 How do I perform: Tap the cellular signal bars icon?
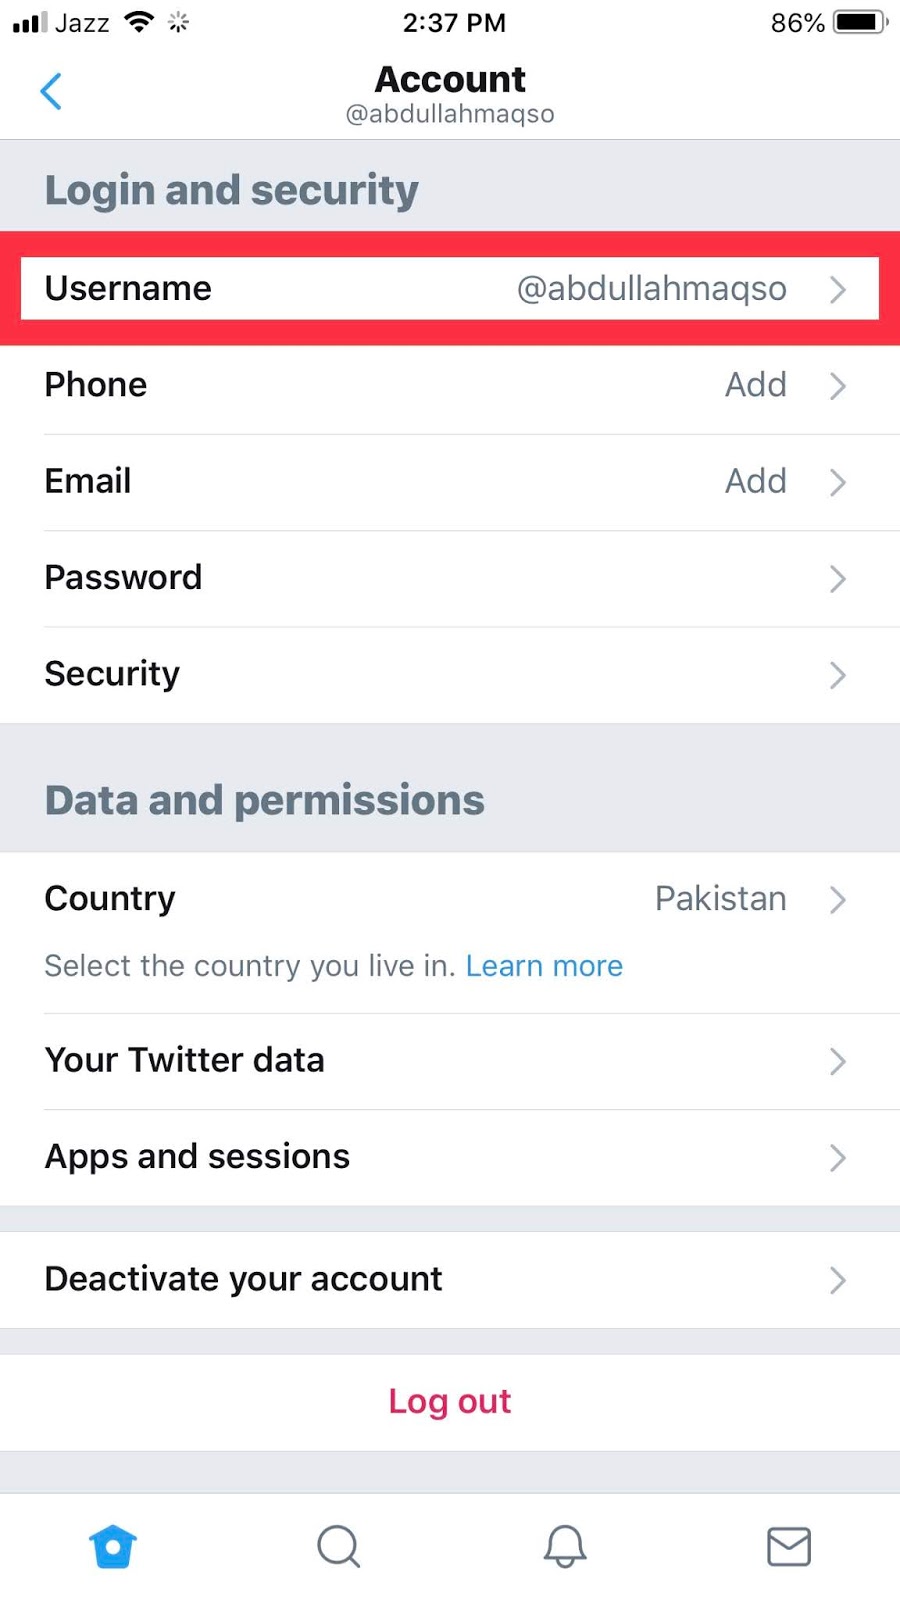[x=30, y=22]
